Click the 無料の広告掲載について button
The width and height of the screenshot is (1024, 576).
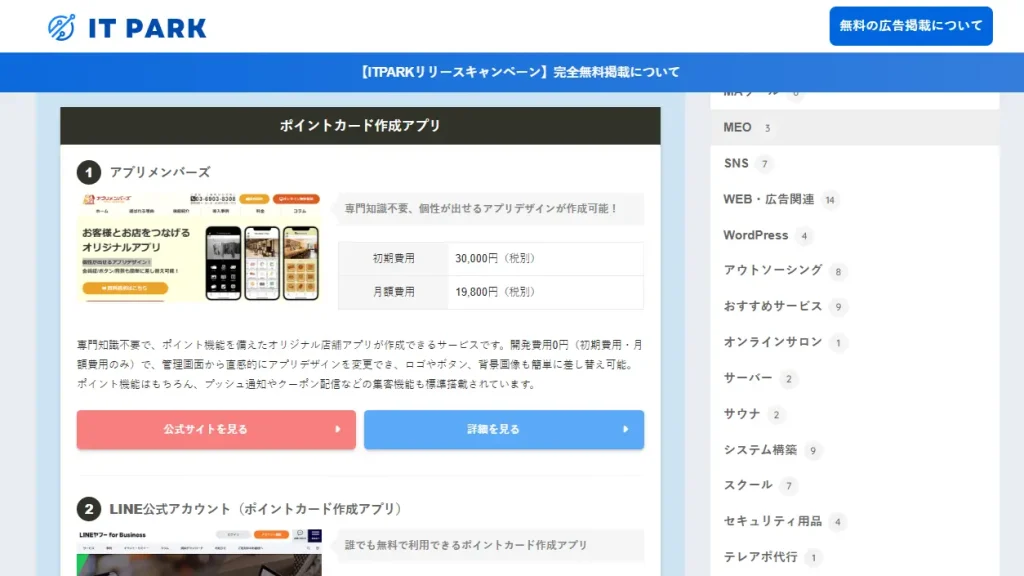click(x=910, y=26)
